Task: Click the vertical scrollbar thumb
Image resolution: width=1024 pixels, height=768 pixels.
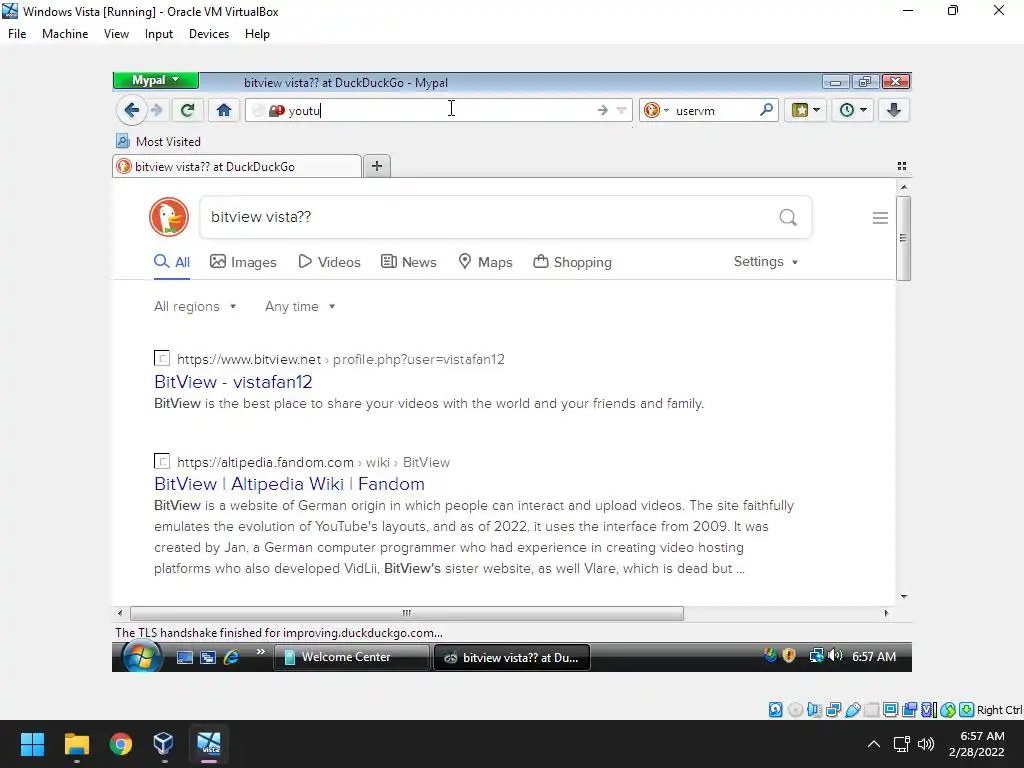Action: click(x=903, y=238)
